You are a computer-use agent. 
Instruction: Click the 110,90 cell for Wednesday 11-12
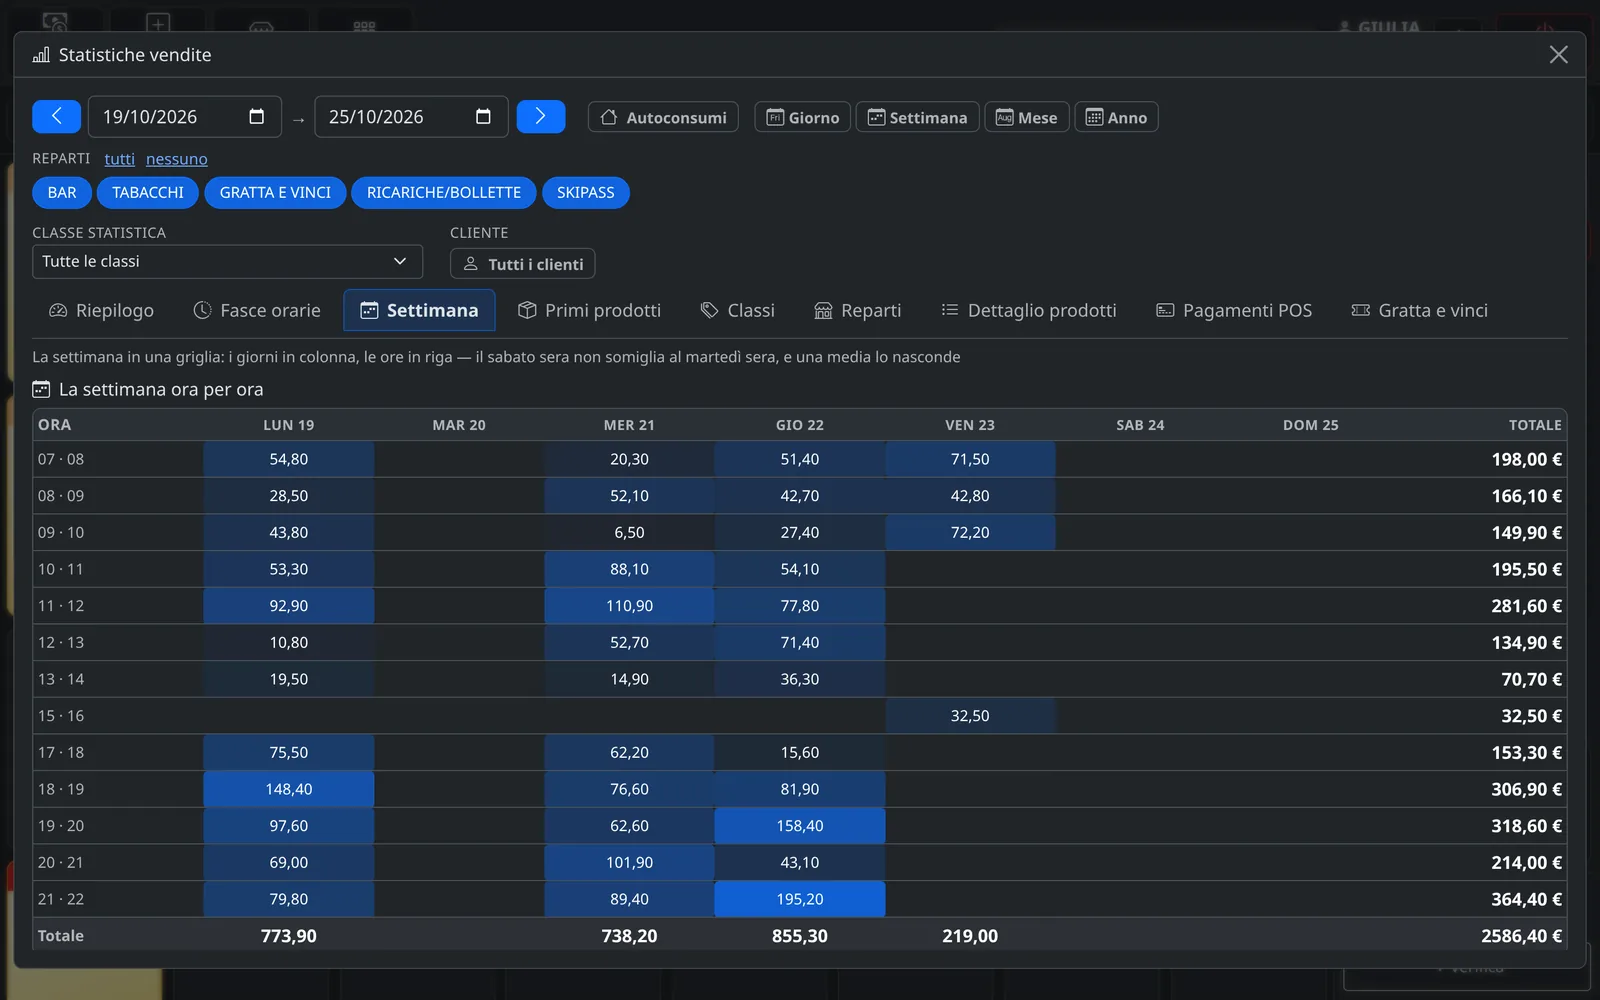tap(629, 606)
